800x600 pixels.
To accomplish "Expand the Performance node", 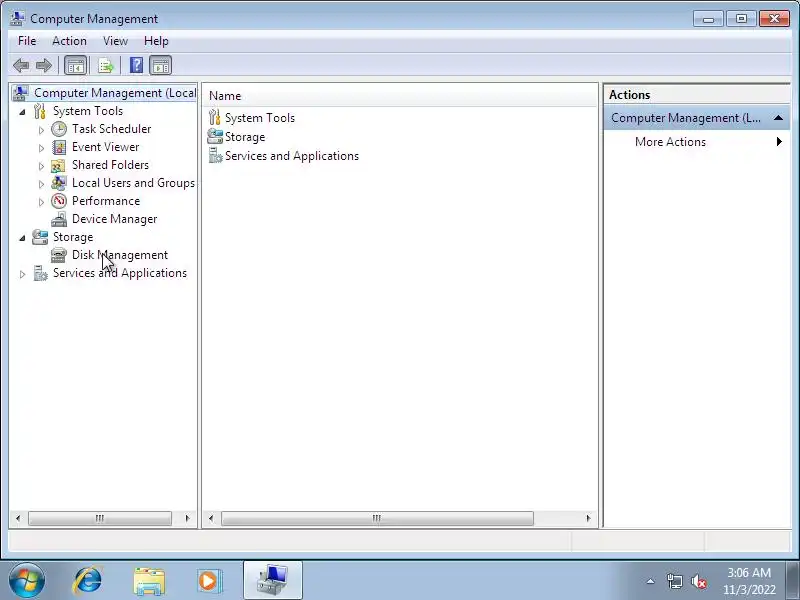I will point(41,202).
